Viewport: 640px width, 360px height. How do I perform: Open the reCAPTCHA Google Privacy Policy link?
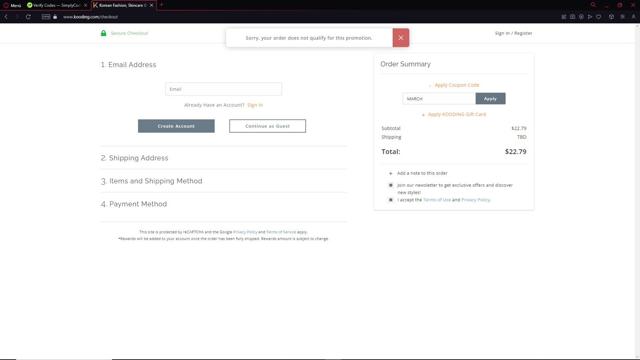point(245,232)
